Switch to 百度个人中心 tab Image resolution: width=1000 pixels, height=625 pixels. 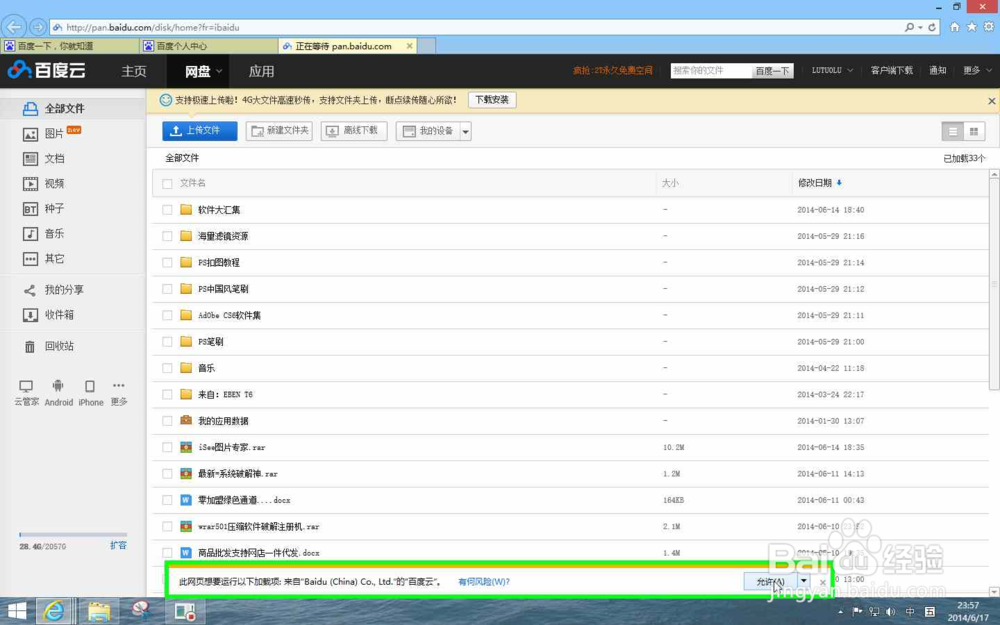coord(209,46)
